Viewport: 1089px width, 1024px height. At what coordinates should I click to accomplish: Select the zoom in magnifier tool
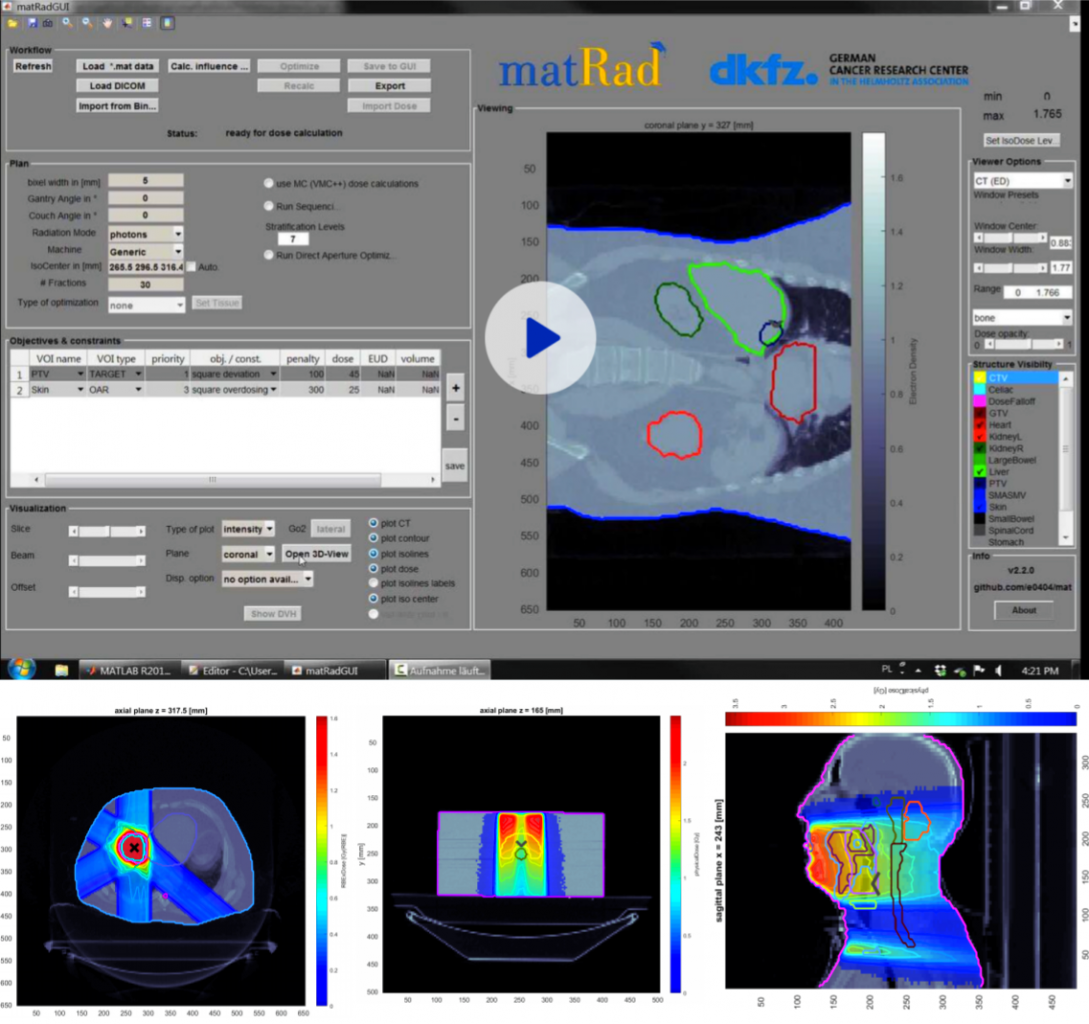pyautogui.click(x=67, y=23)
